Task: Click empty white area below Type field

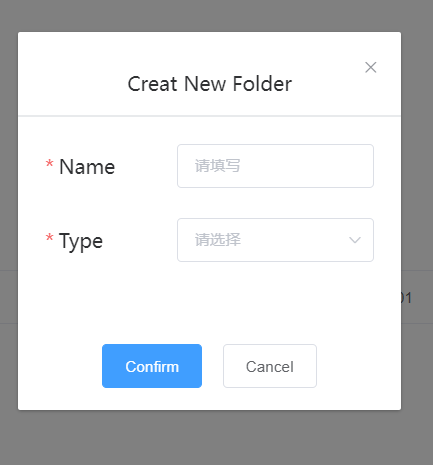Action: pyautogui.click(x=209, y=300)
